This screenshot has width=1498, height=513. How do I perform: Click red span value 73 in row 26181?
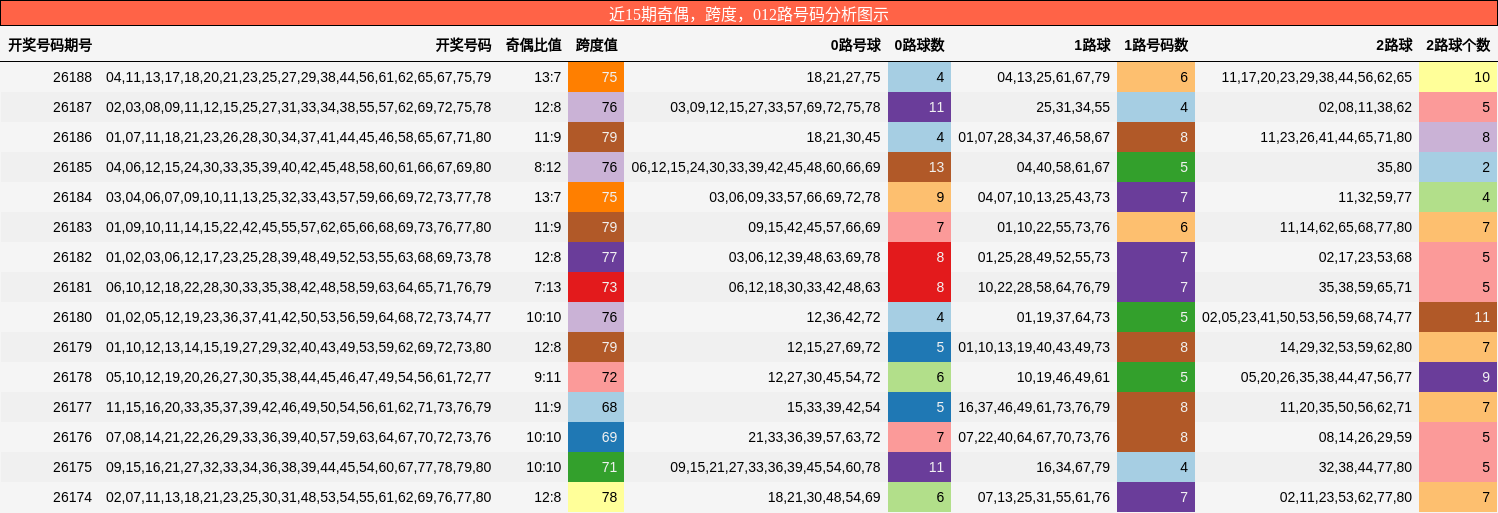(596, 287)
